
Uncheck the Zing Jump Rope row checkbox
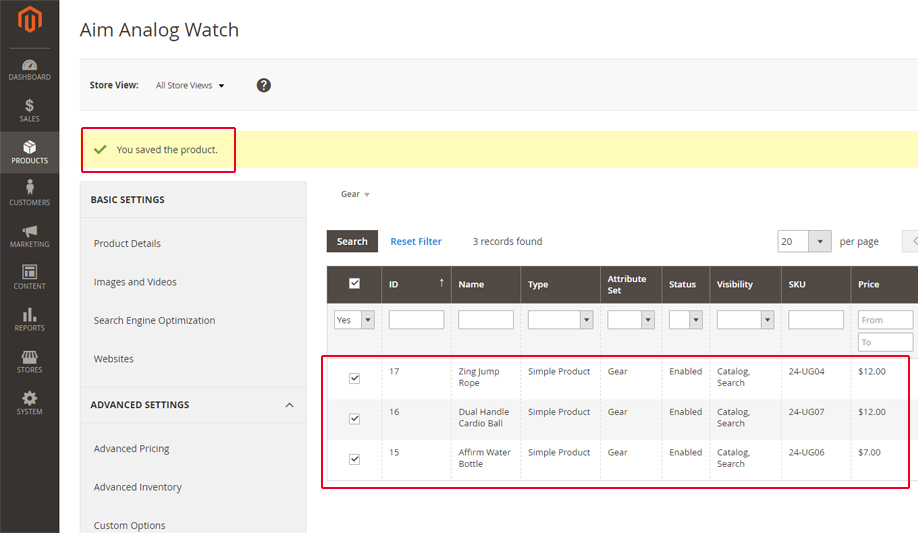click(354, 378)
